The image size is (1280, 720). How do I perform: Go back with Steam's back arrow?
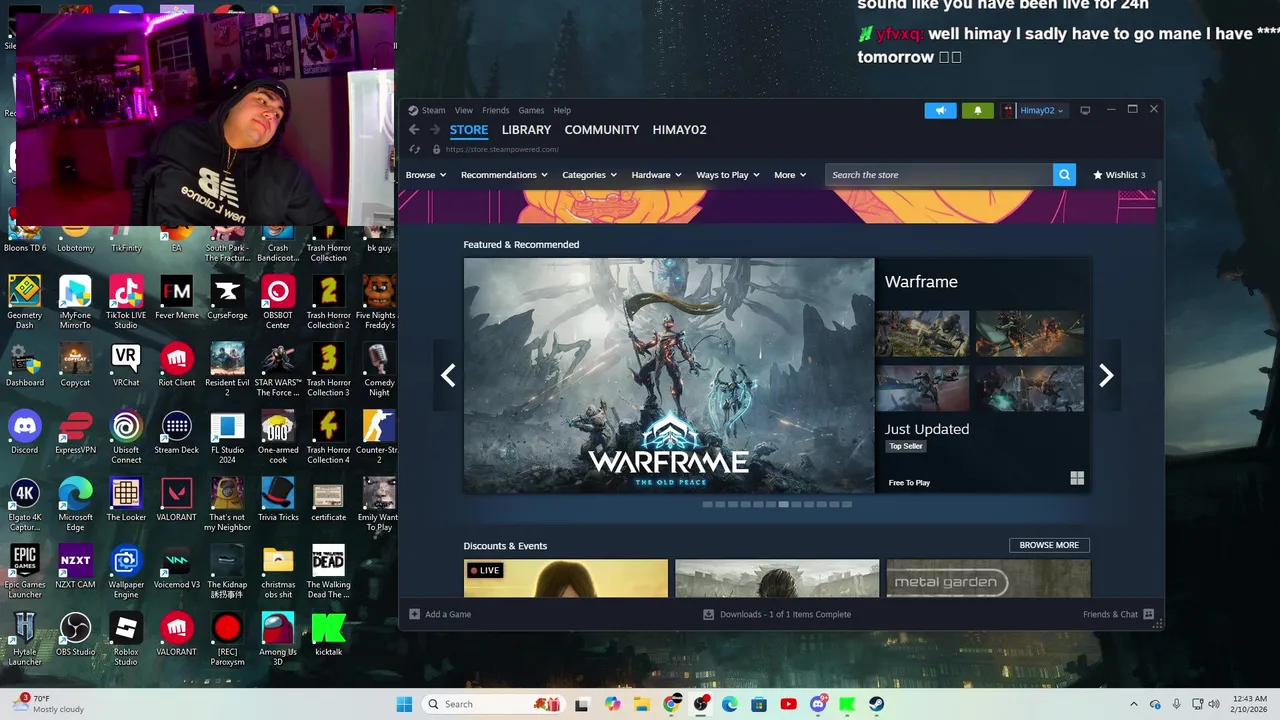tap(414, 130)
